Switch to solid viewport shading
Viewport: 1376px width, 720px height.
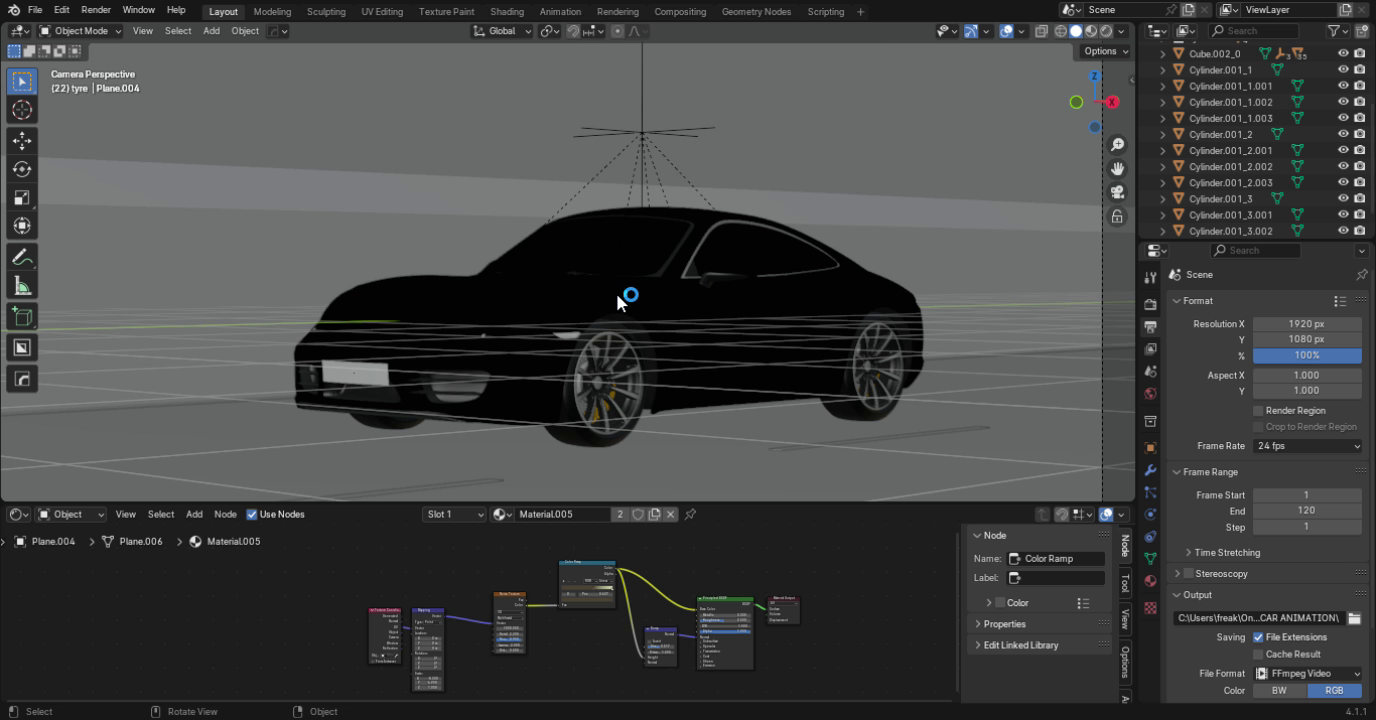[1076, 31]
